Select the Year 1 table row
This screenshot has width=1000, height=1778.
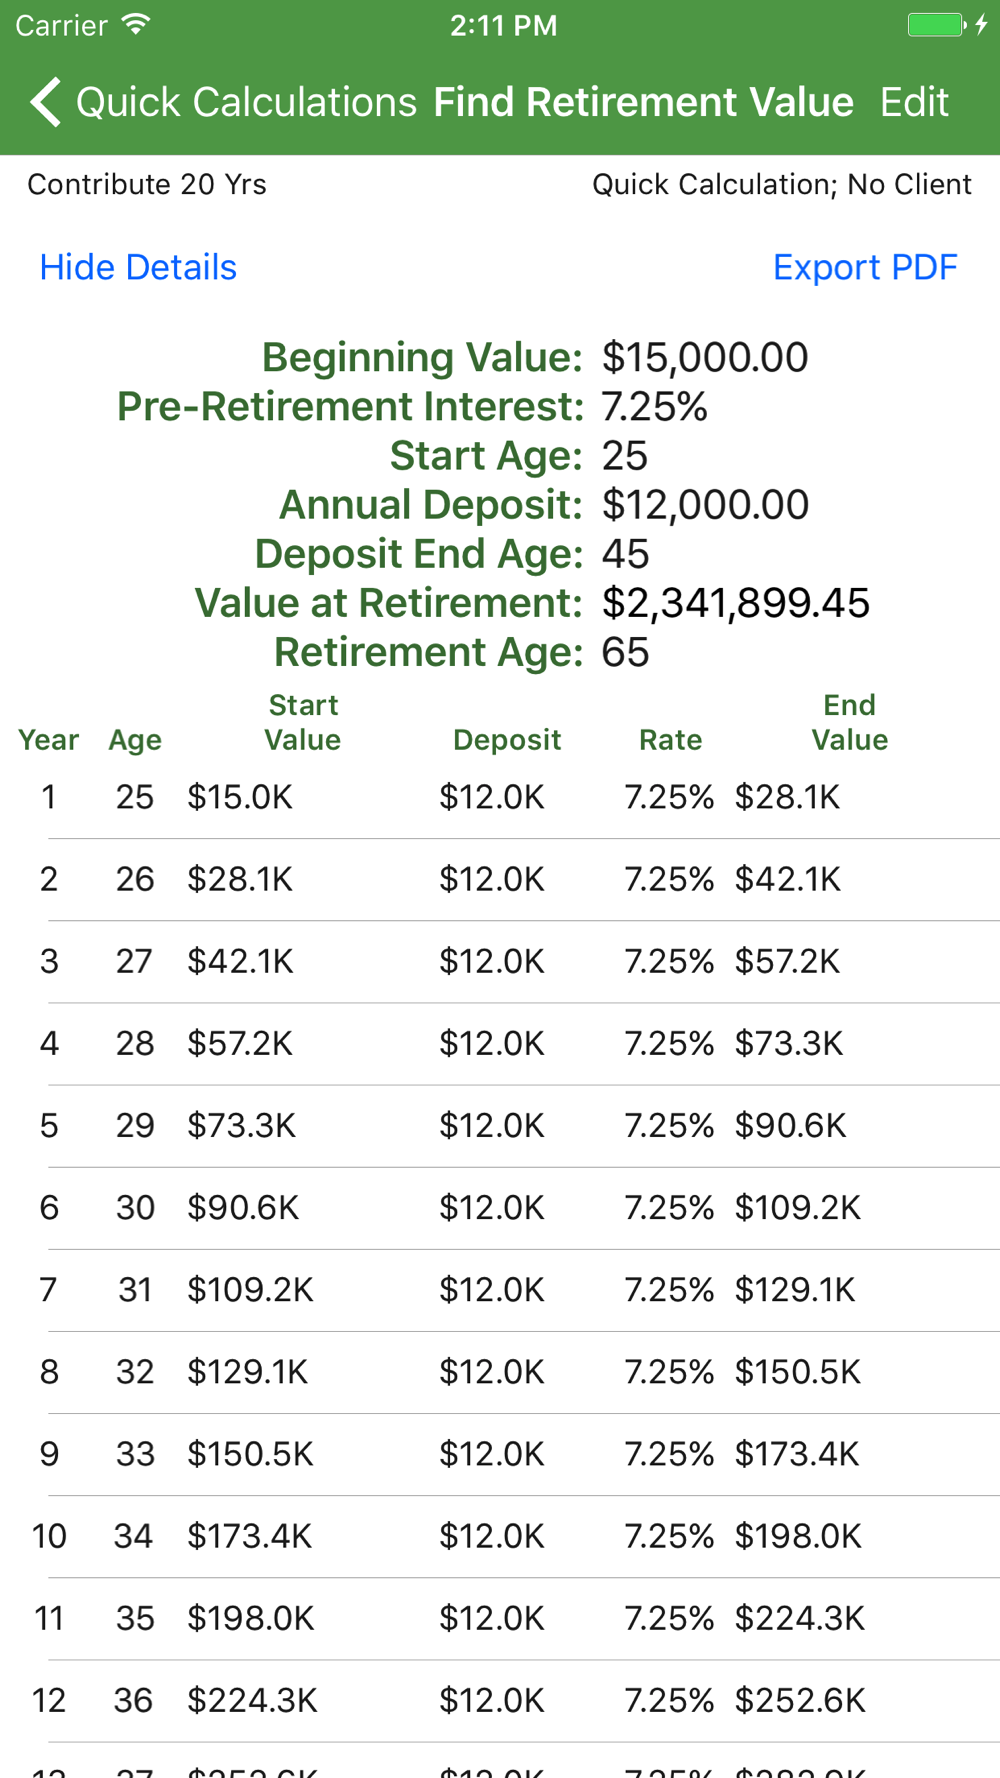click(500, 797)
